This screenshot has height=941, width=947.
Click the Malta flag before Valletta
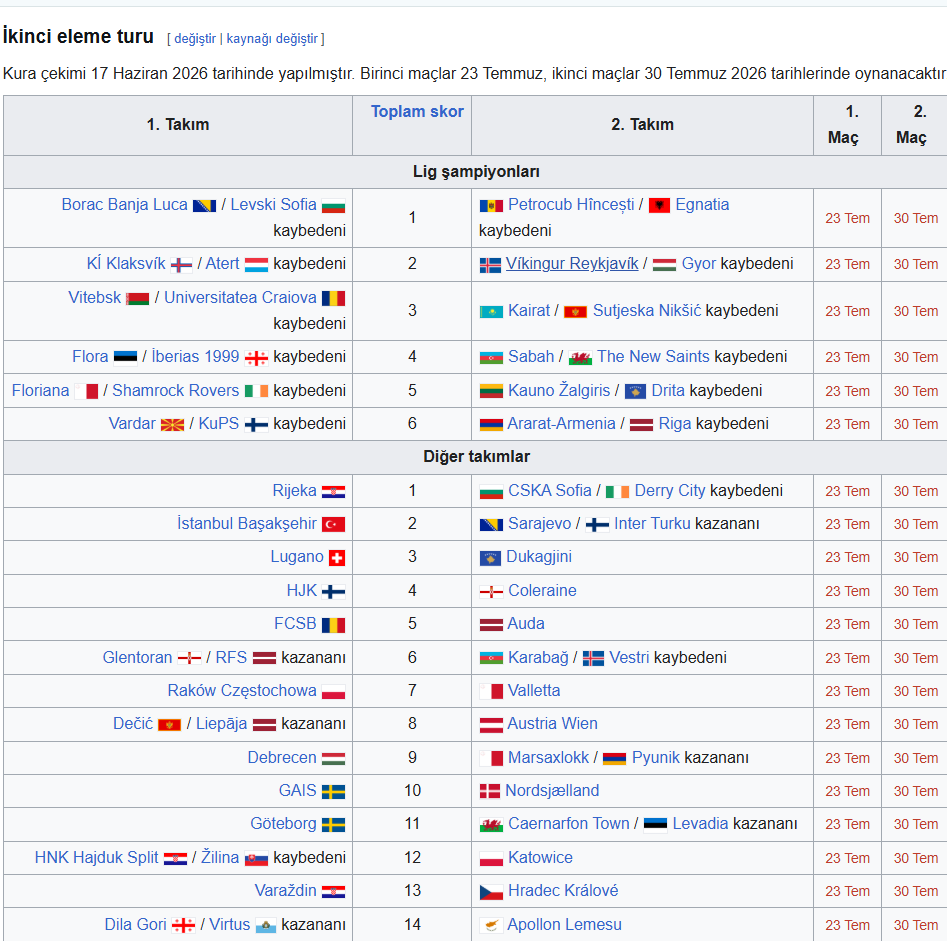(x=491, y=692)
